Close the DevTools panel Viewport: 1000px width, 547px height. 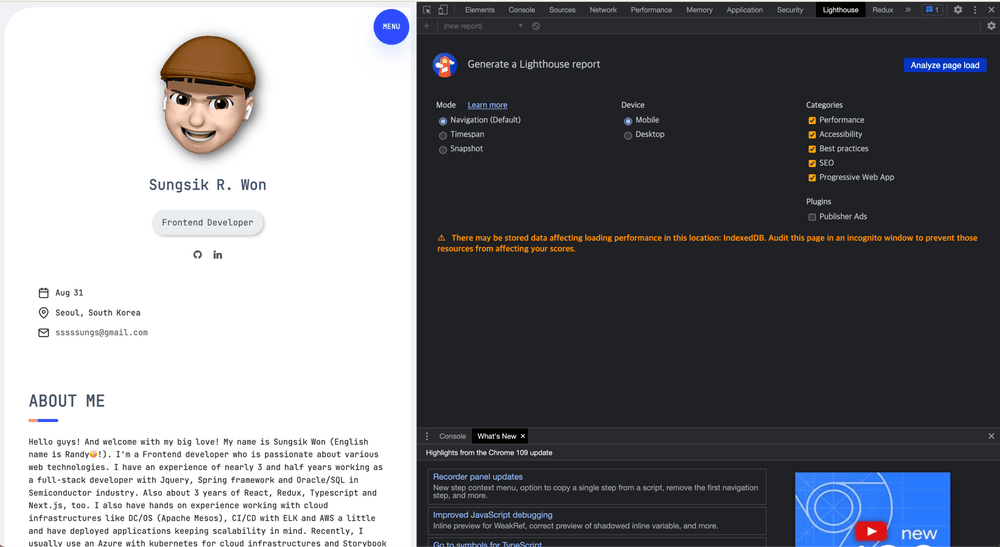[x=991, y=10]
